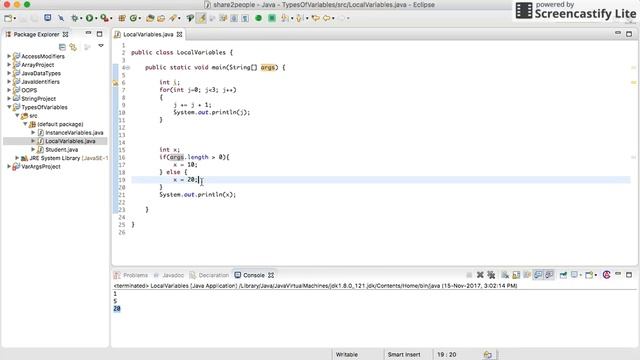Toggle Link with Editor in Package Explorer

click(73, 47)
